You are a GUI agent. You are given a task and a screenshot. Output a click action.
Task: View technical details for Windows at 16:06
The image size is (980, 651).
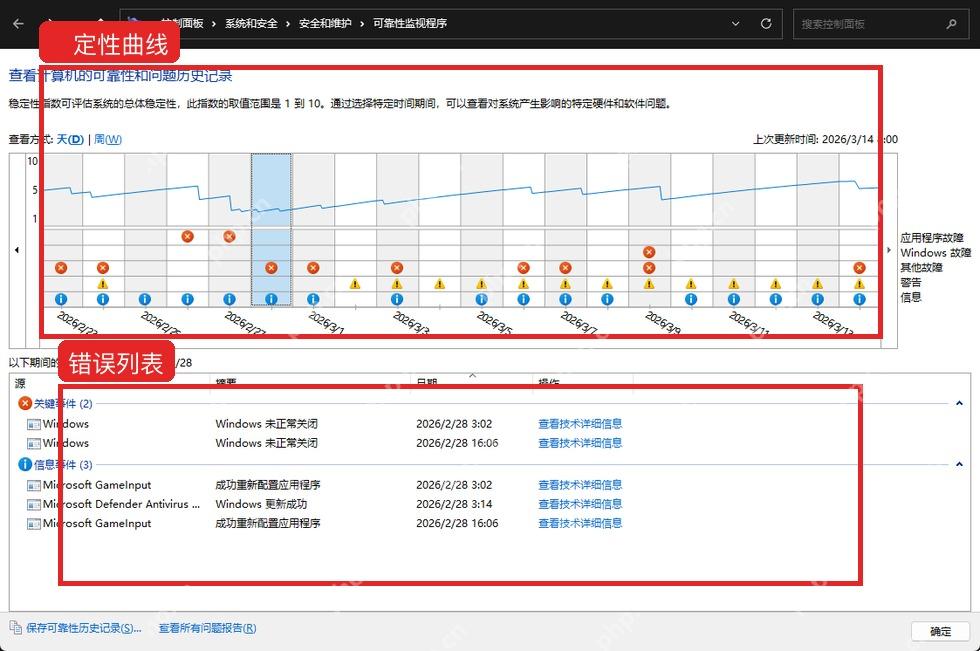pos(580,443)
